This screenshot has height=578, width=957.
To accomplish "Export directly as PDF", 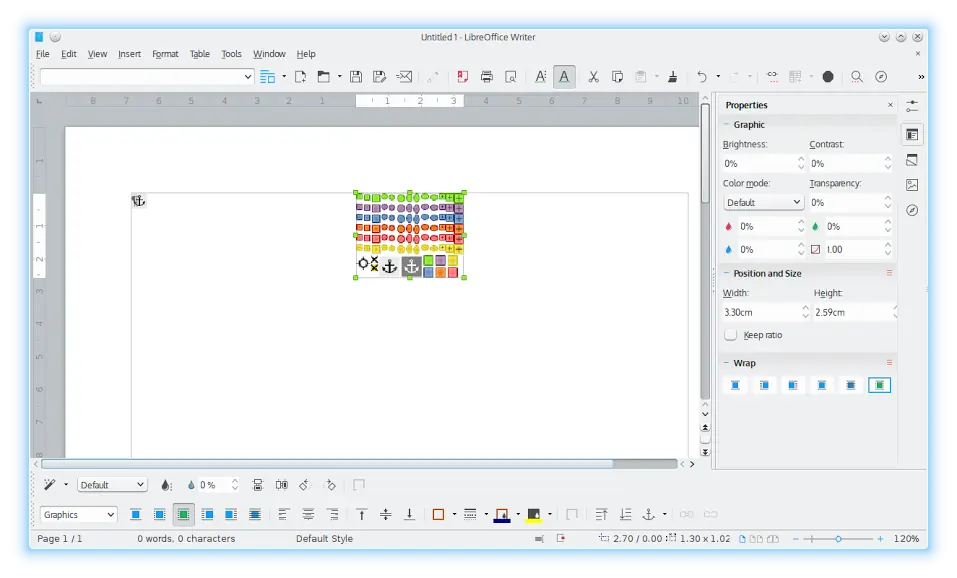I will pos(463,77).
